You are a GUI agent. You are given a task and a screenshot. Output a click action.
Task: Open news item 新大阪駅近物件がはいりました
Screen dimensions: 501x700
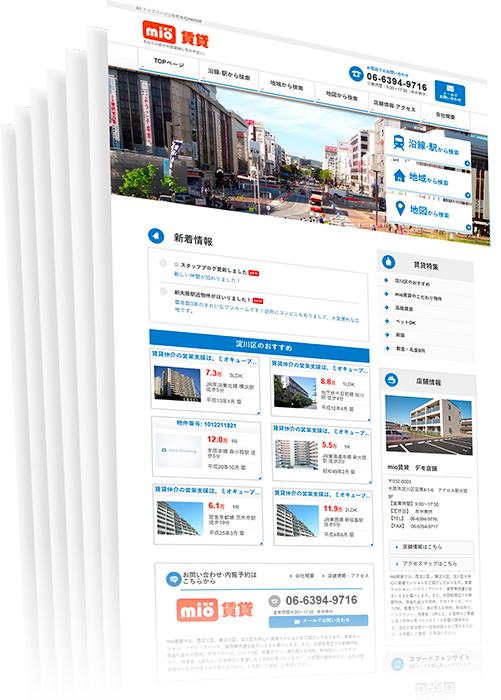point(212,296)
